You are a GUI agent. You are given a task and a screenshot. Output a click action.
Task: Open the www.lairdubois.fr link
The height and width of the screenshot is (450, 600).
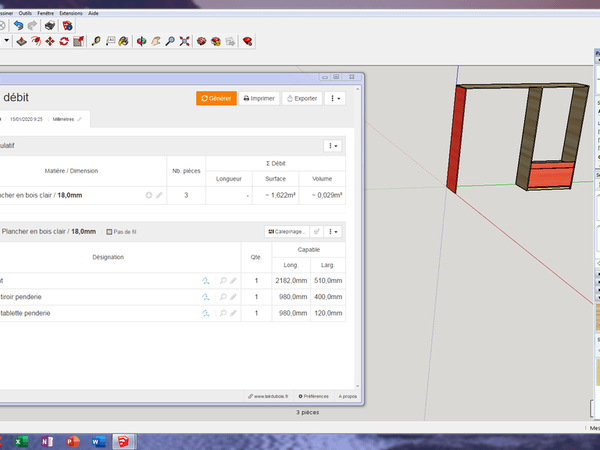pyautogui.click(x=270, y=396)
